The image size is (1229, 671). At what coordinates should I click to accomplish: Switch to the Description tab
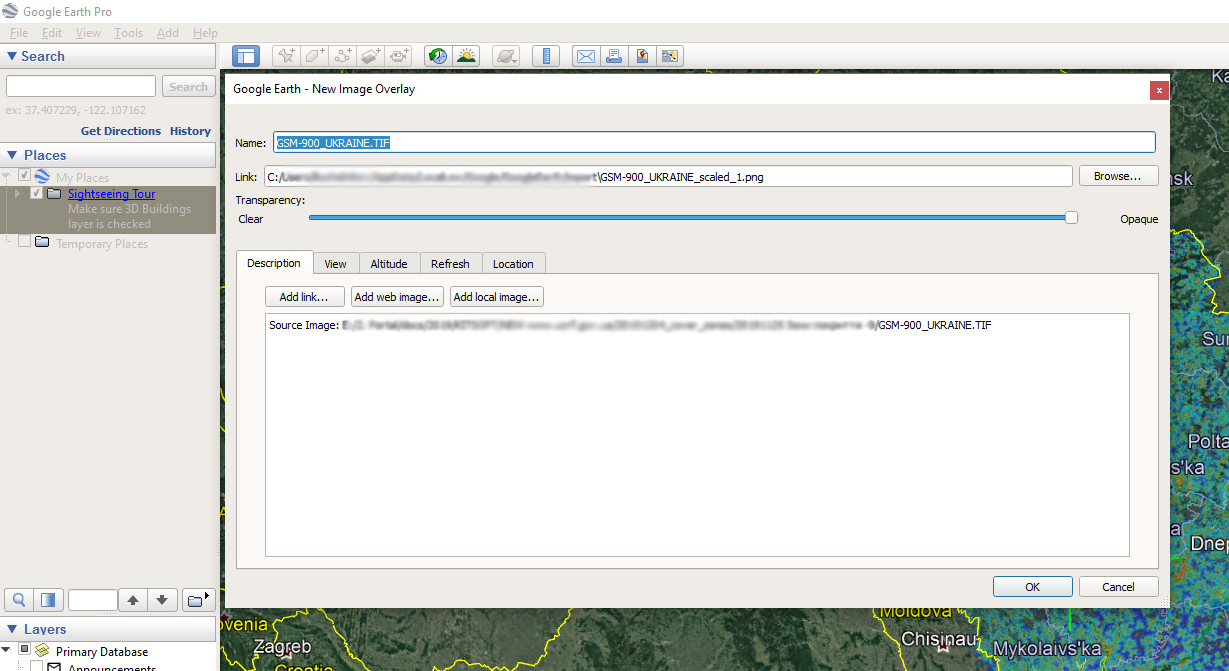click(274, 263)
